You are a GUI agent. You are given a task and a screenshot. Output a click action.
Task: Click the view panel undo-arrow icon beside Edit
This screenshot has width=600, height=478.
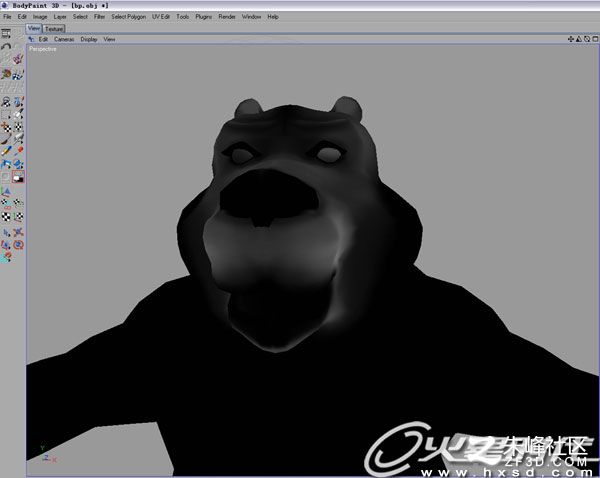31,39
